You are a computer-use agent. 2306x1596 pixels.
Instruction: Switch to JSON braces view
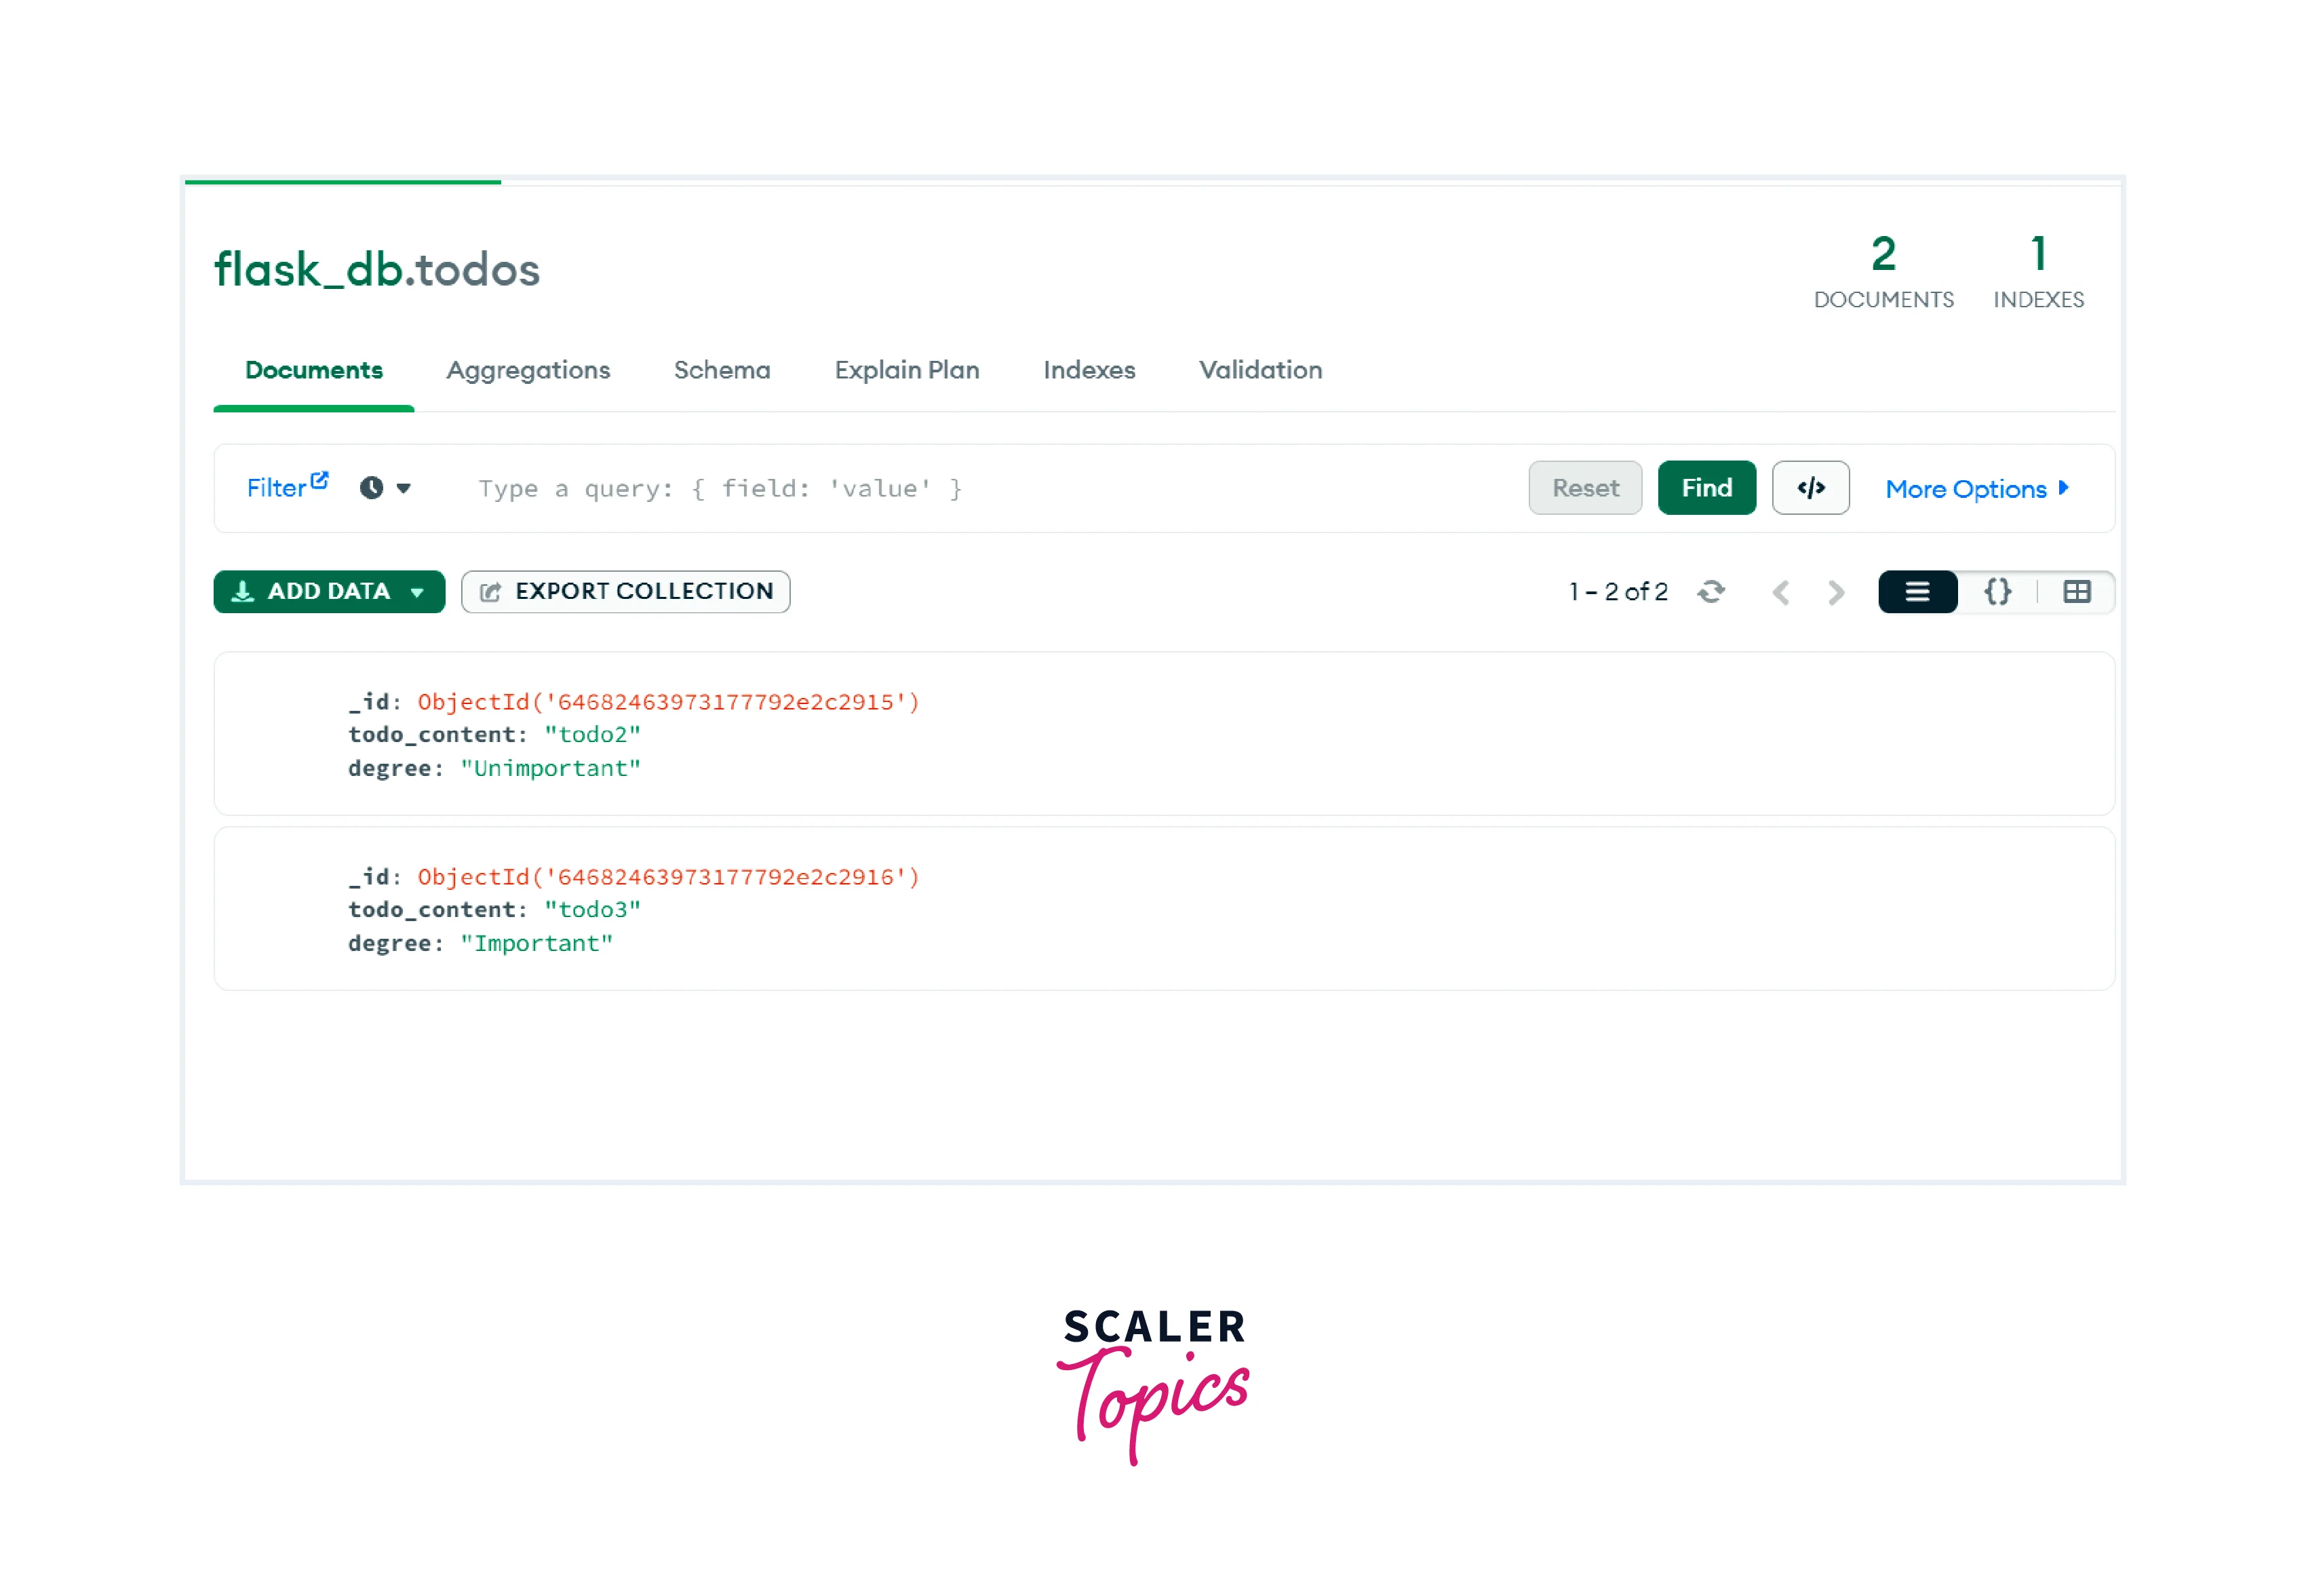coord(1997,592)
